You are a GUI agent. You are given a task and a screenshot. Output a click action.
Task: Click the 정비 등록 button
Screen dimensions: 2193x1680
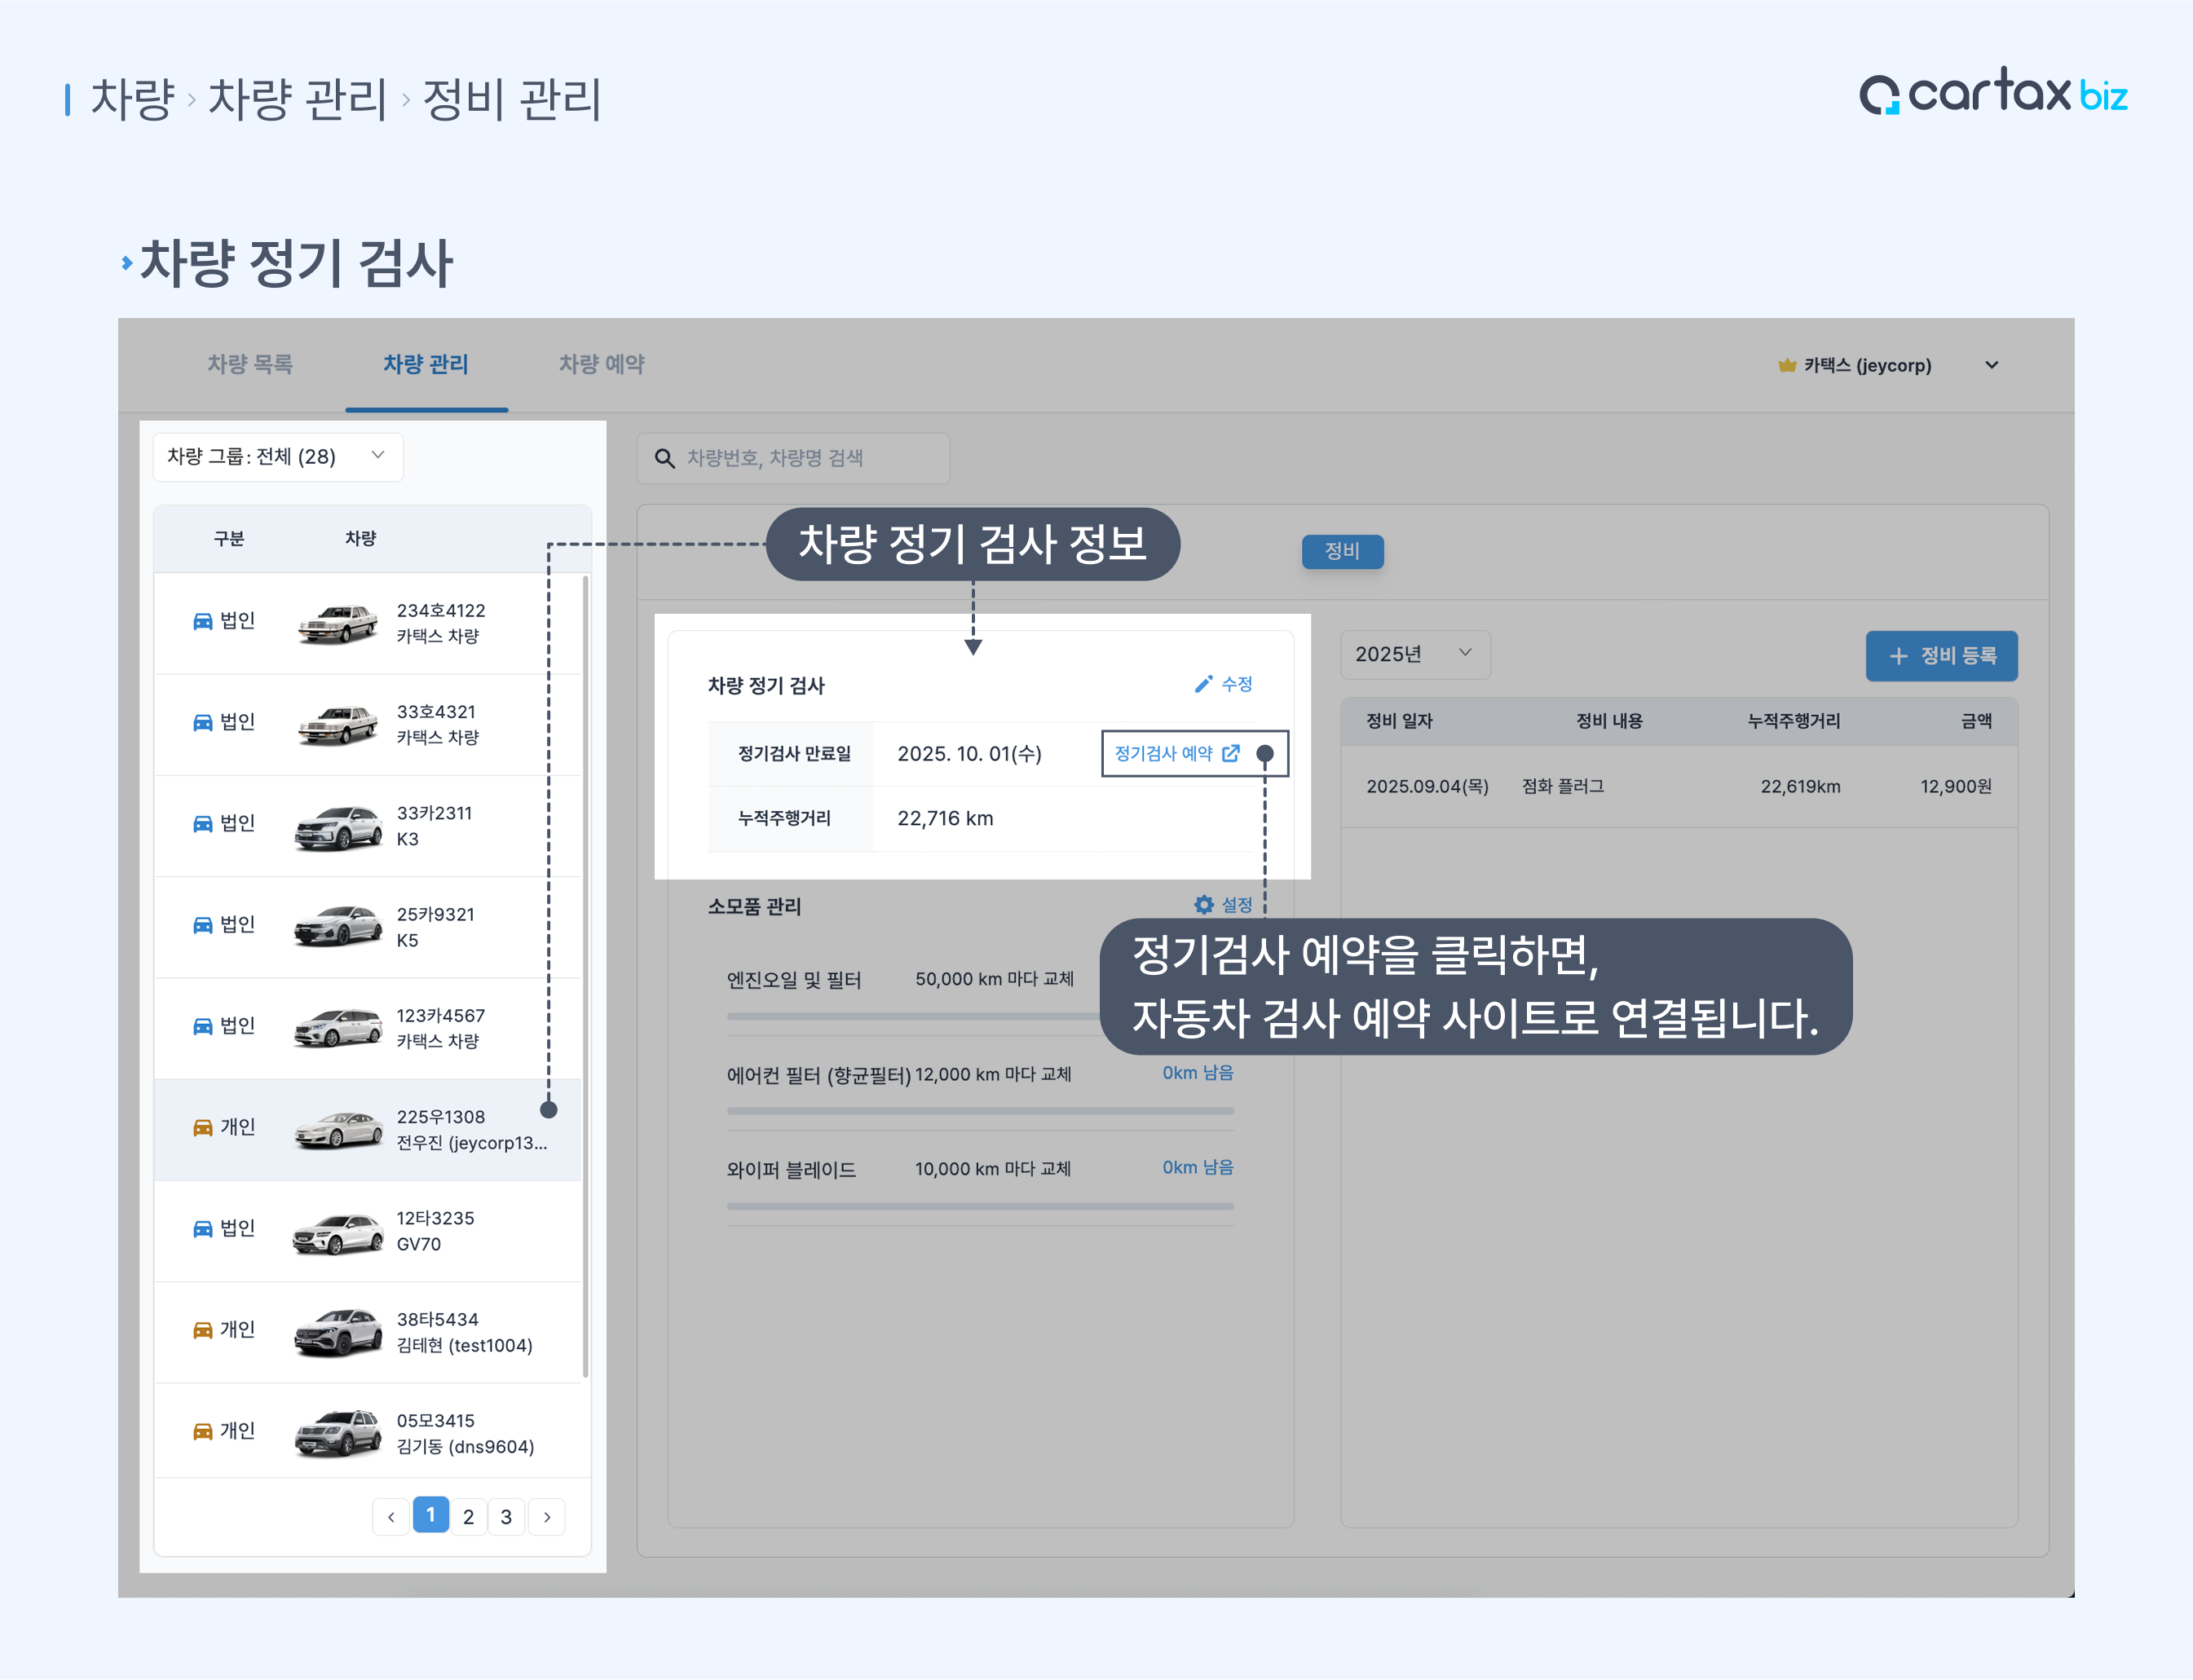click(x=1940, y=656)
